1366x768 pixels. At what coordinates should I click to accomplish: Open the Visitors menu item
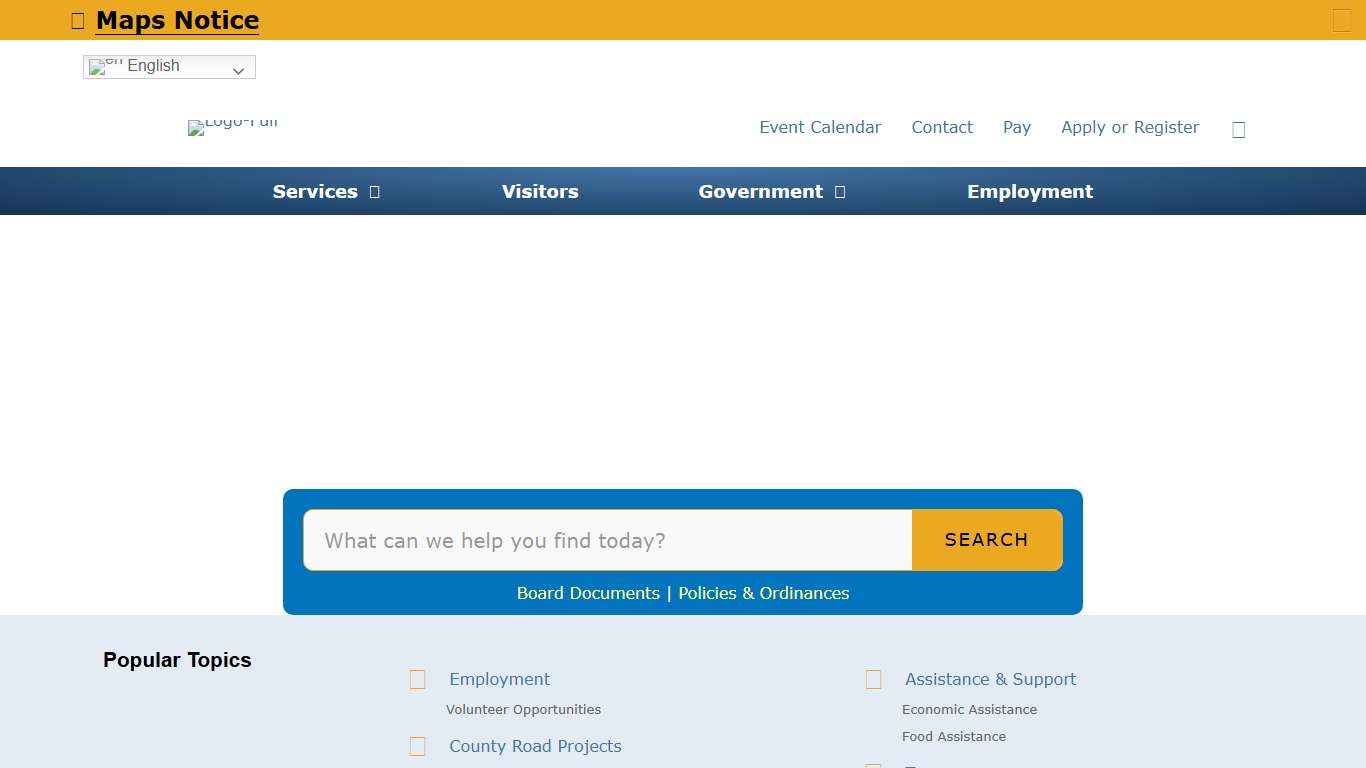[540, 192]
